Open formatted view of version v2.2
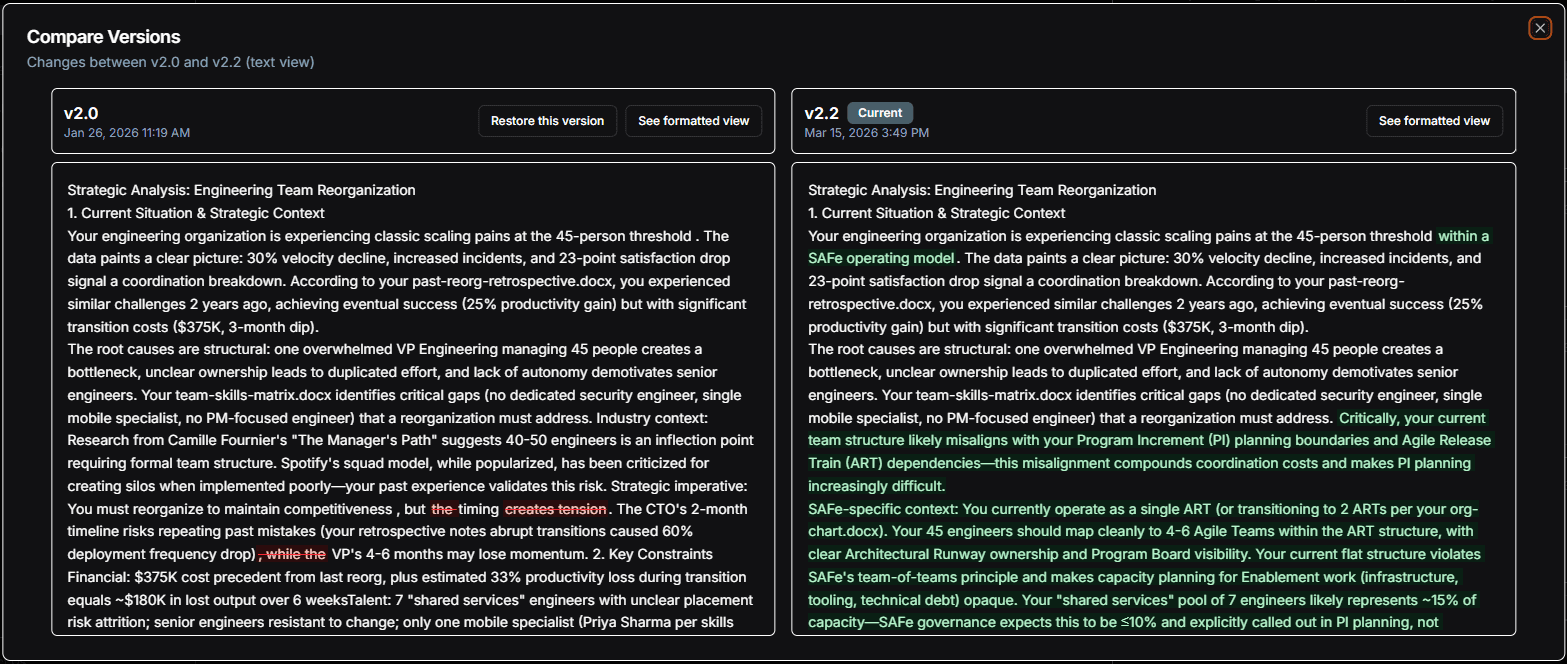Viewport: 1567px width, 664px height. tap(1434, 121)
